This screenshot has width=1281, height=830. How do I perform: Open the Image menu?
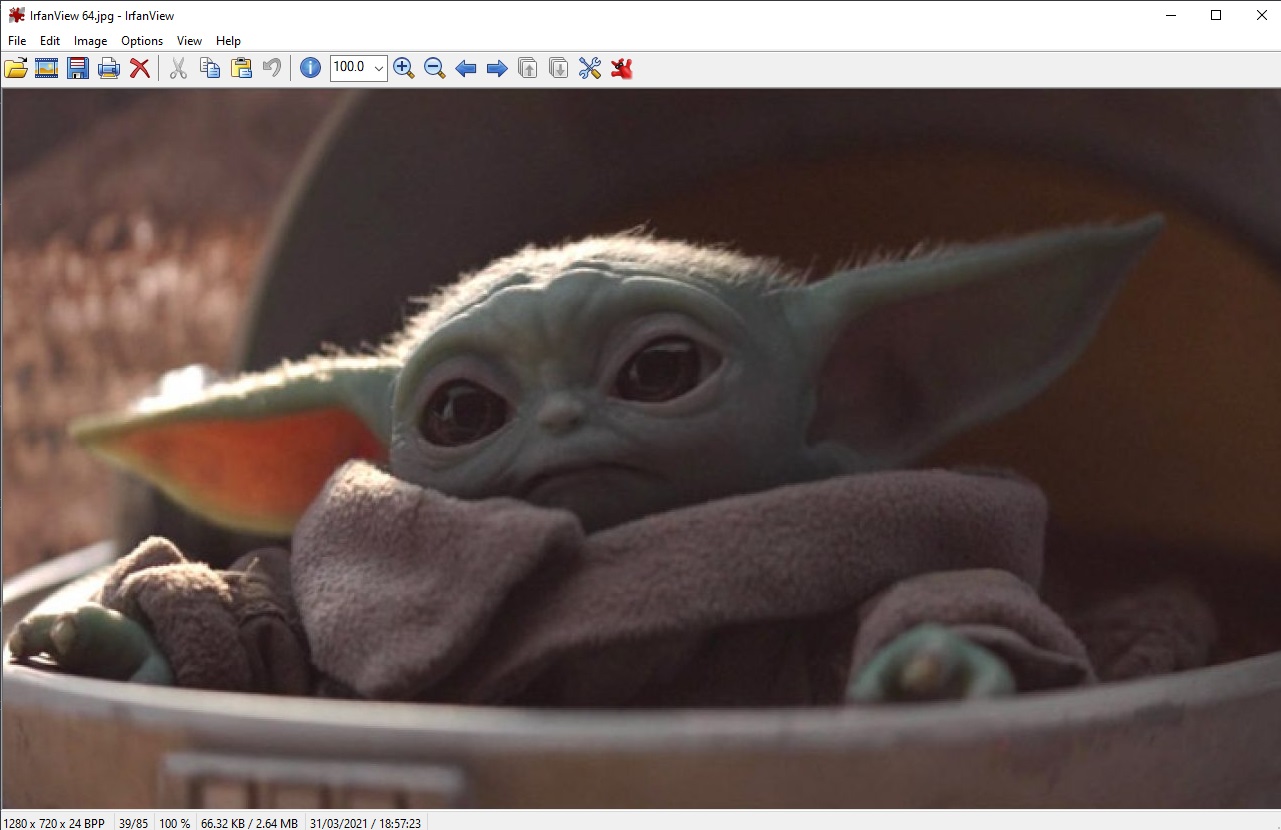pos(91,41)
